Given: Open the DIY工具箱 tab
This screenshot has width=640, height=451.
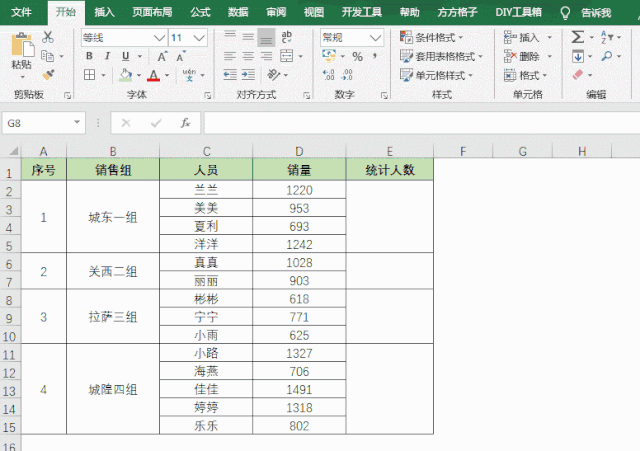Looking at the screenshot, I should point(518,12).
